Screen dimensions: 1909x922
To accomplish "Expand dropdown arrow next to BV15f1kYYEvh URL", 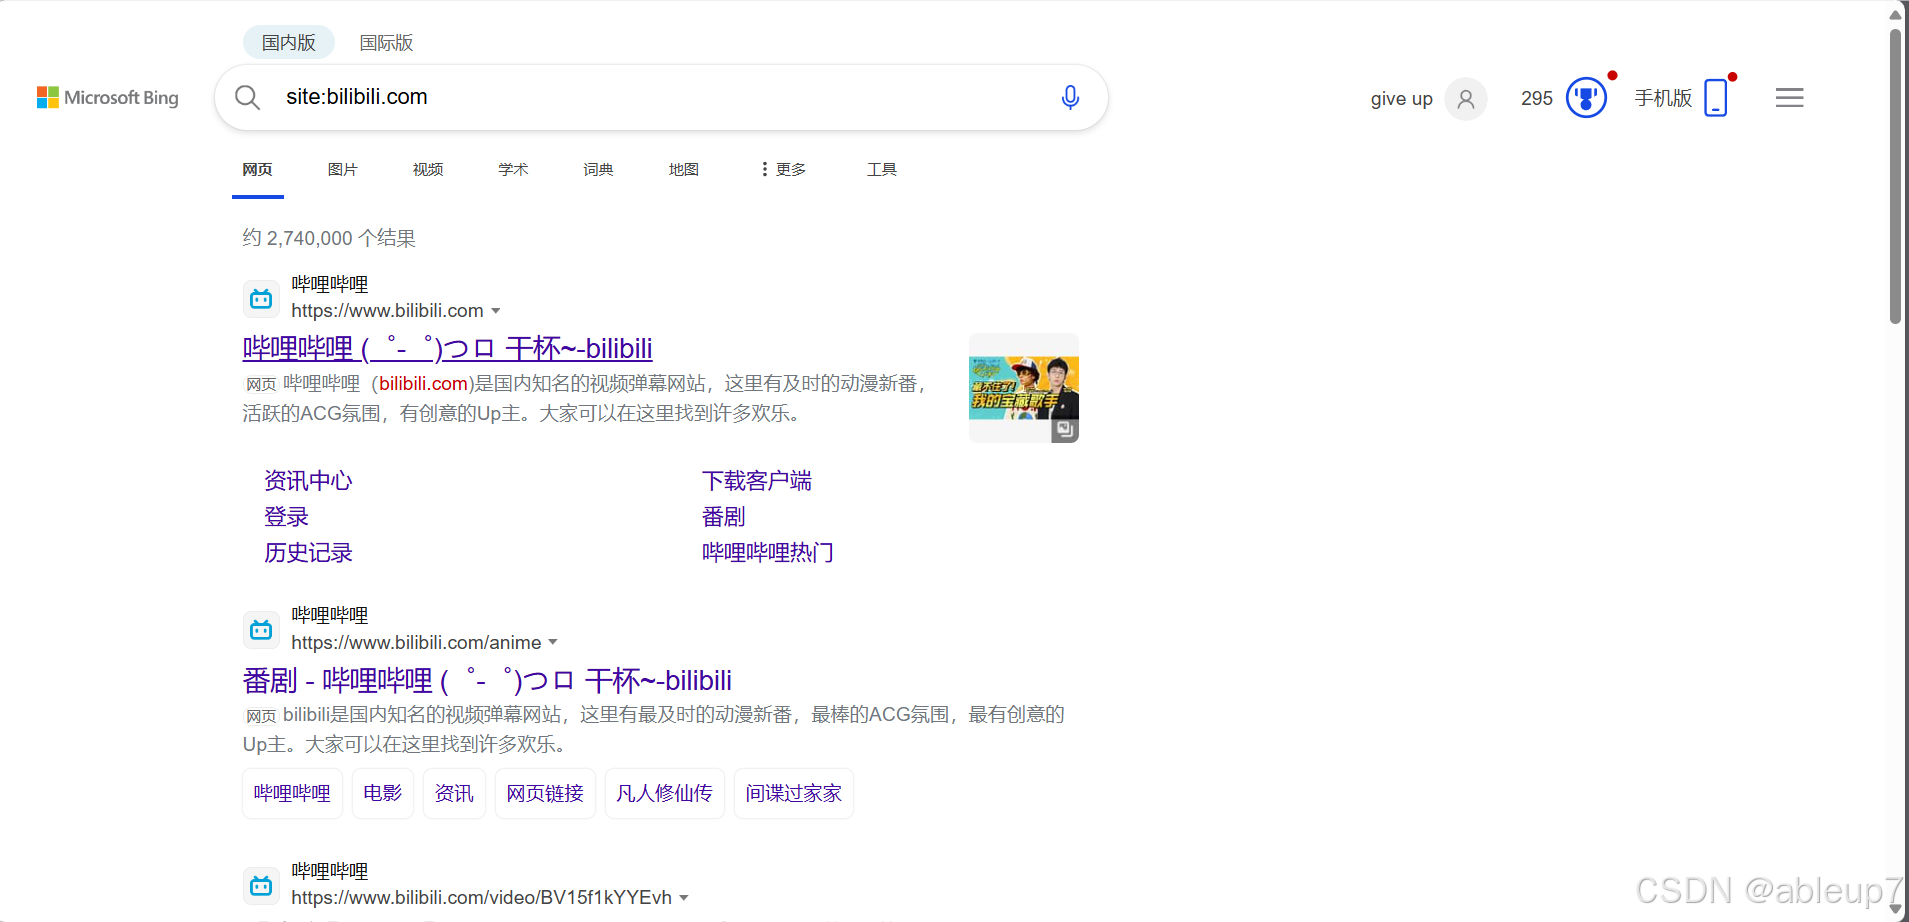I will coord(684,898).
